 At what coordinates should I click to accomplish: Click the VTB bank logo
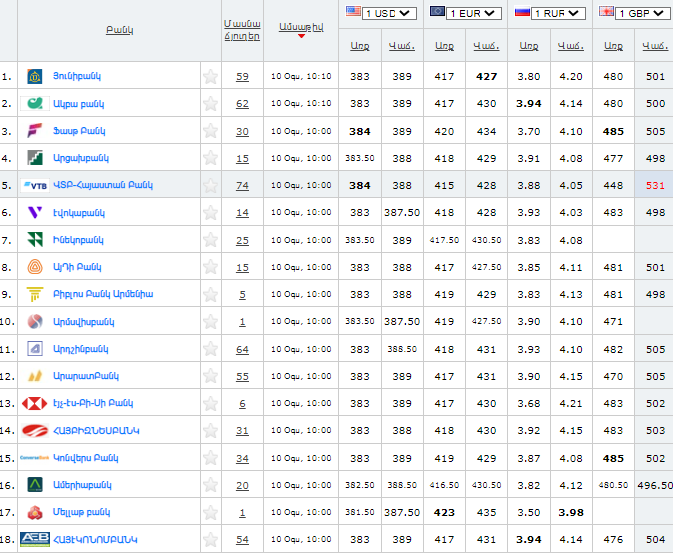(35, 185)
